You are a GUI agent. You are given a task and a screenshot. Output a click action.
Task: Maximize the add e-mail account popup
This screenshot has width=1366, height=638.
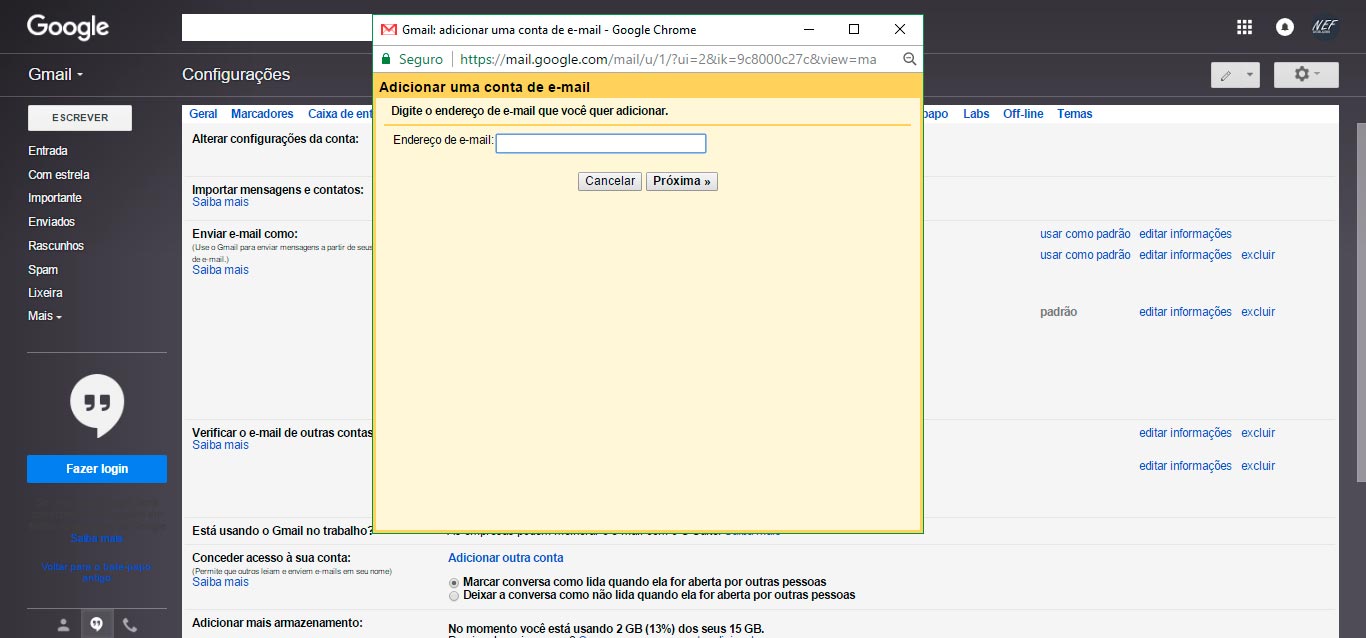pos(854,29)
